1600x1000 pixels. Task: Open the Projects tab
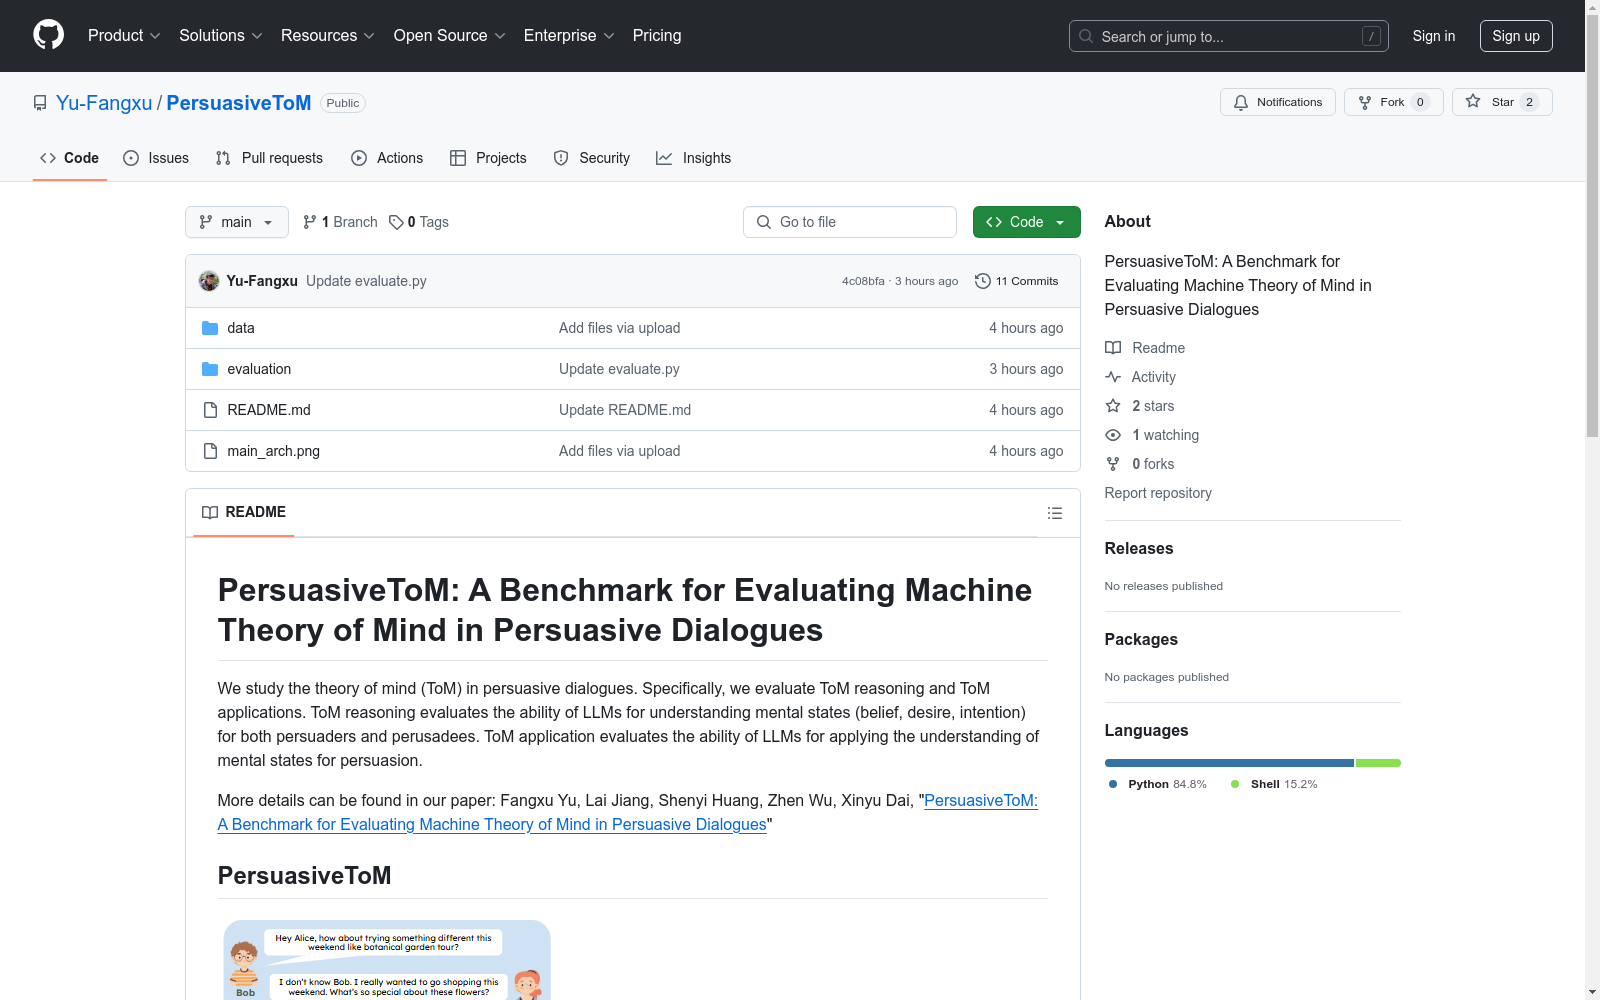tap(488, 158)
